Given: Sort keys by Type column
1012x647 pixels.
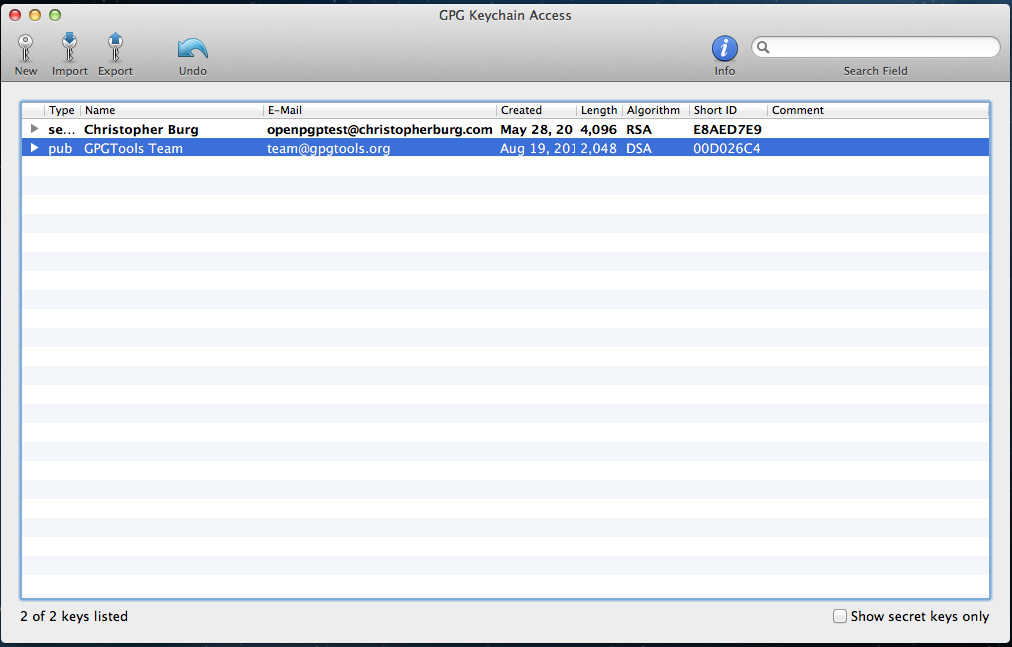Looking at the screenshot, I should click(62, 110).
